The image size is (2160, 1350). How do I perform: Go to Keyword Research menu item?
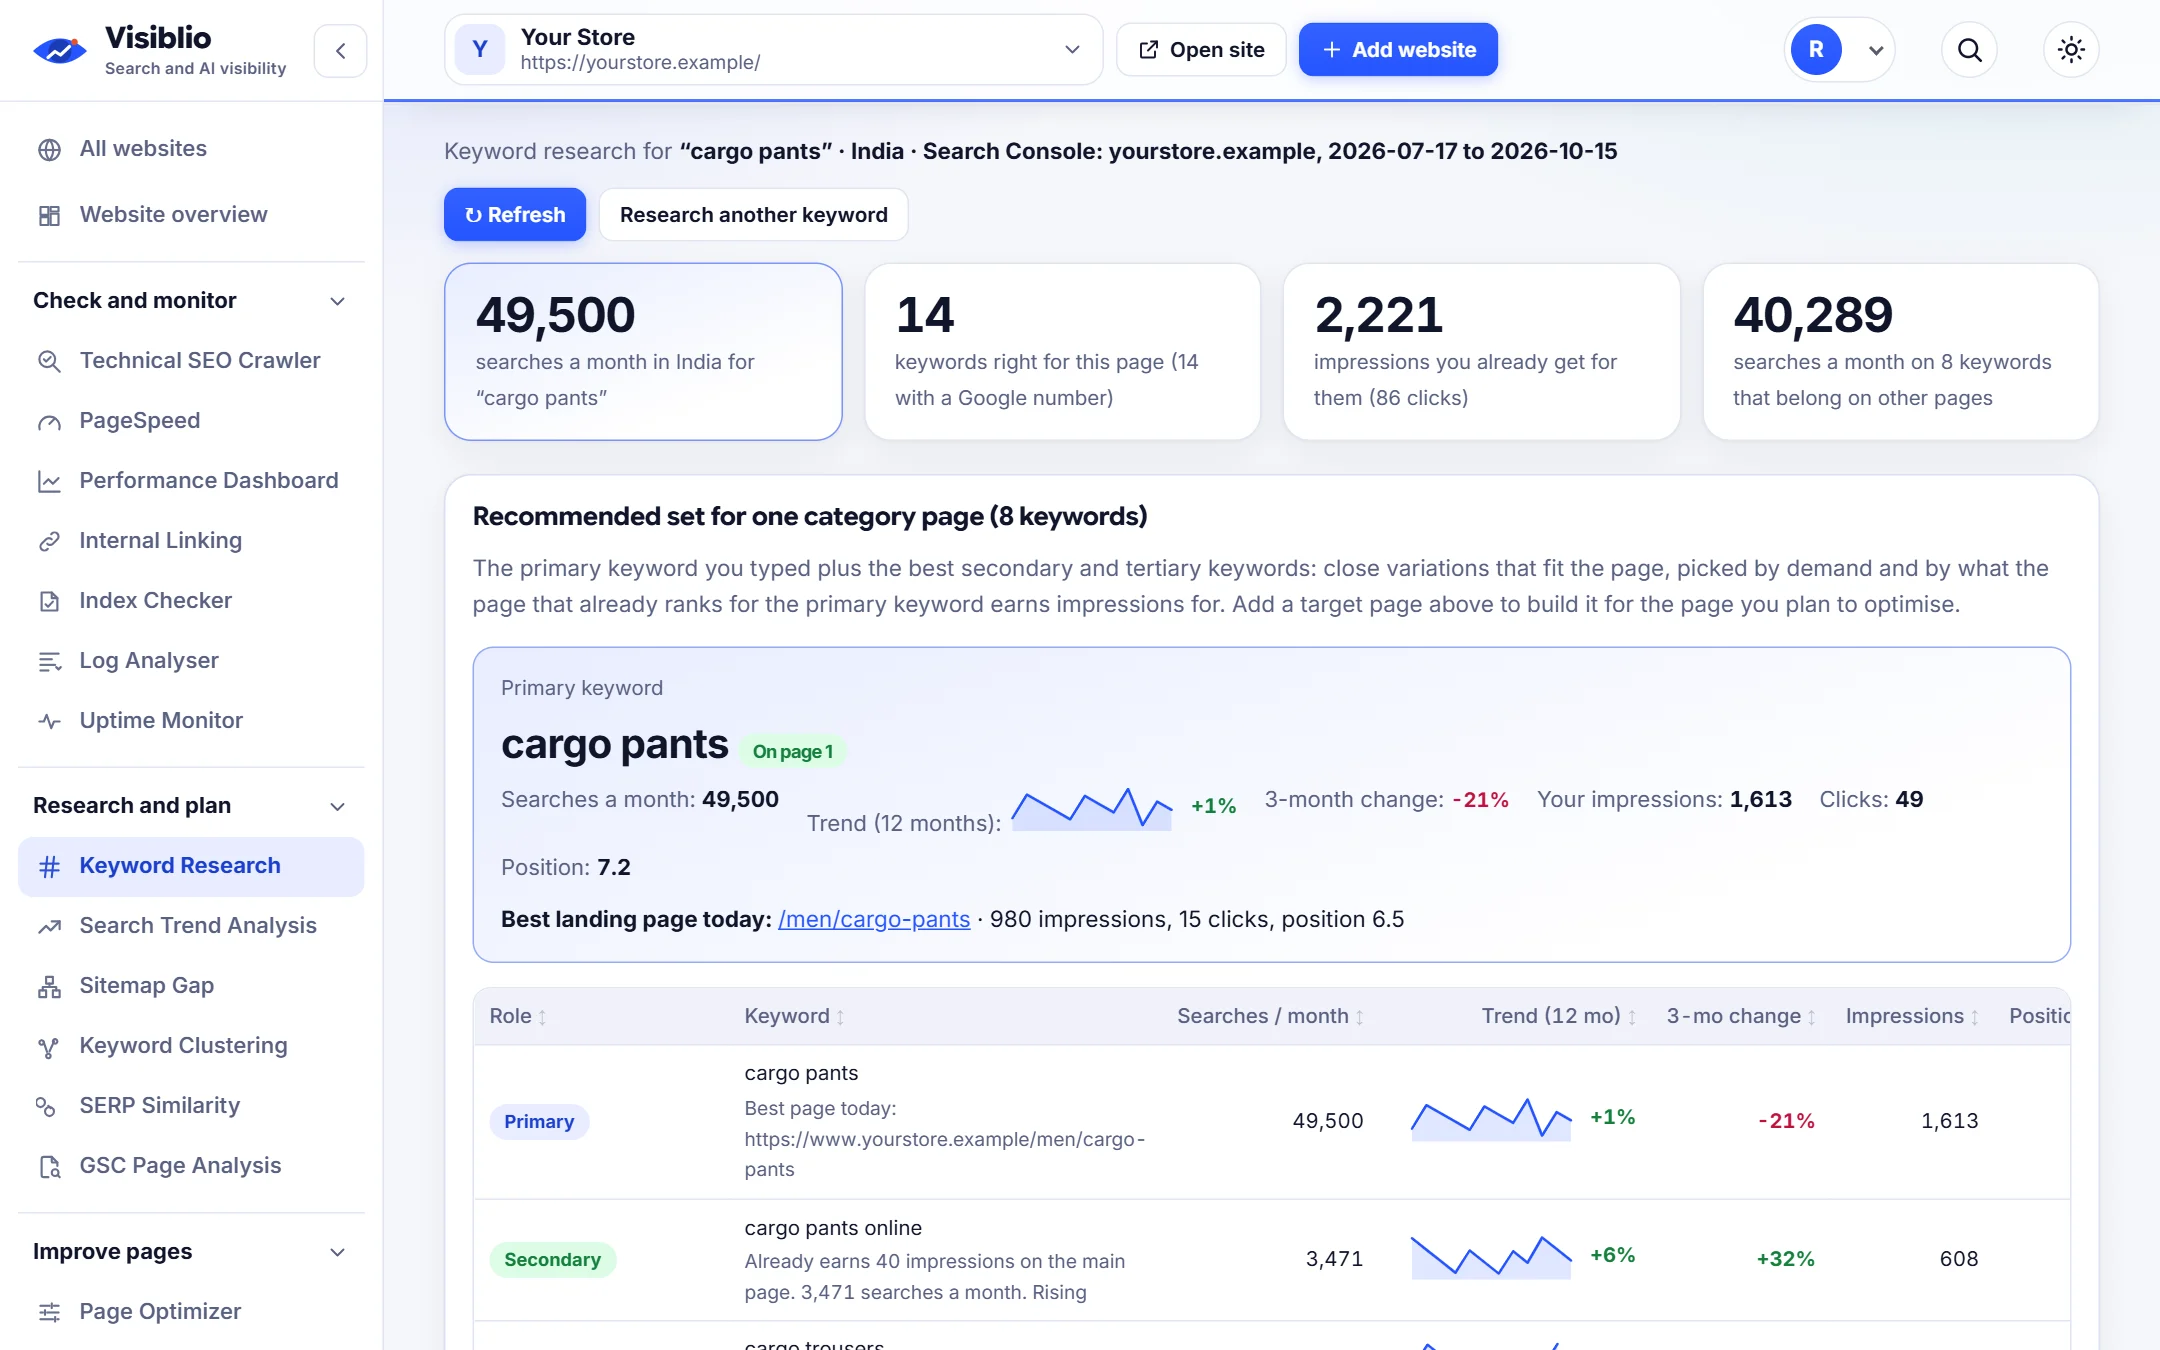coord(191,866)
